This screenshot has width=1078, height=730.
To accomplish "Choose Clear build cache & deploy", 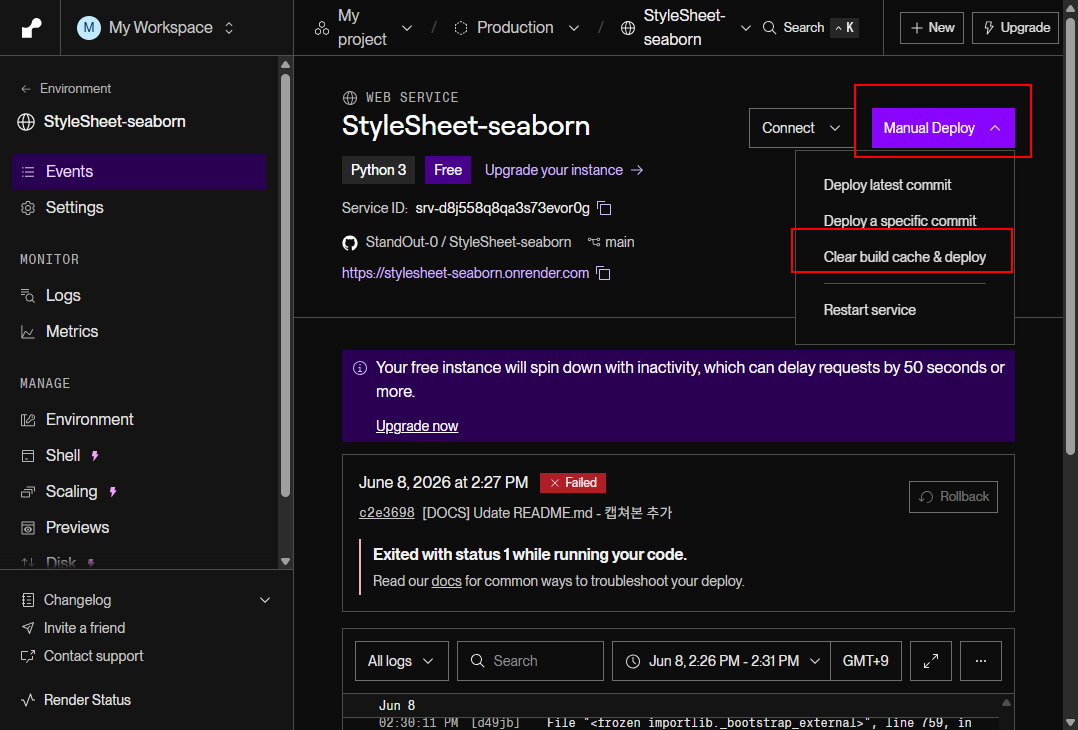I will tap(904, 257).
